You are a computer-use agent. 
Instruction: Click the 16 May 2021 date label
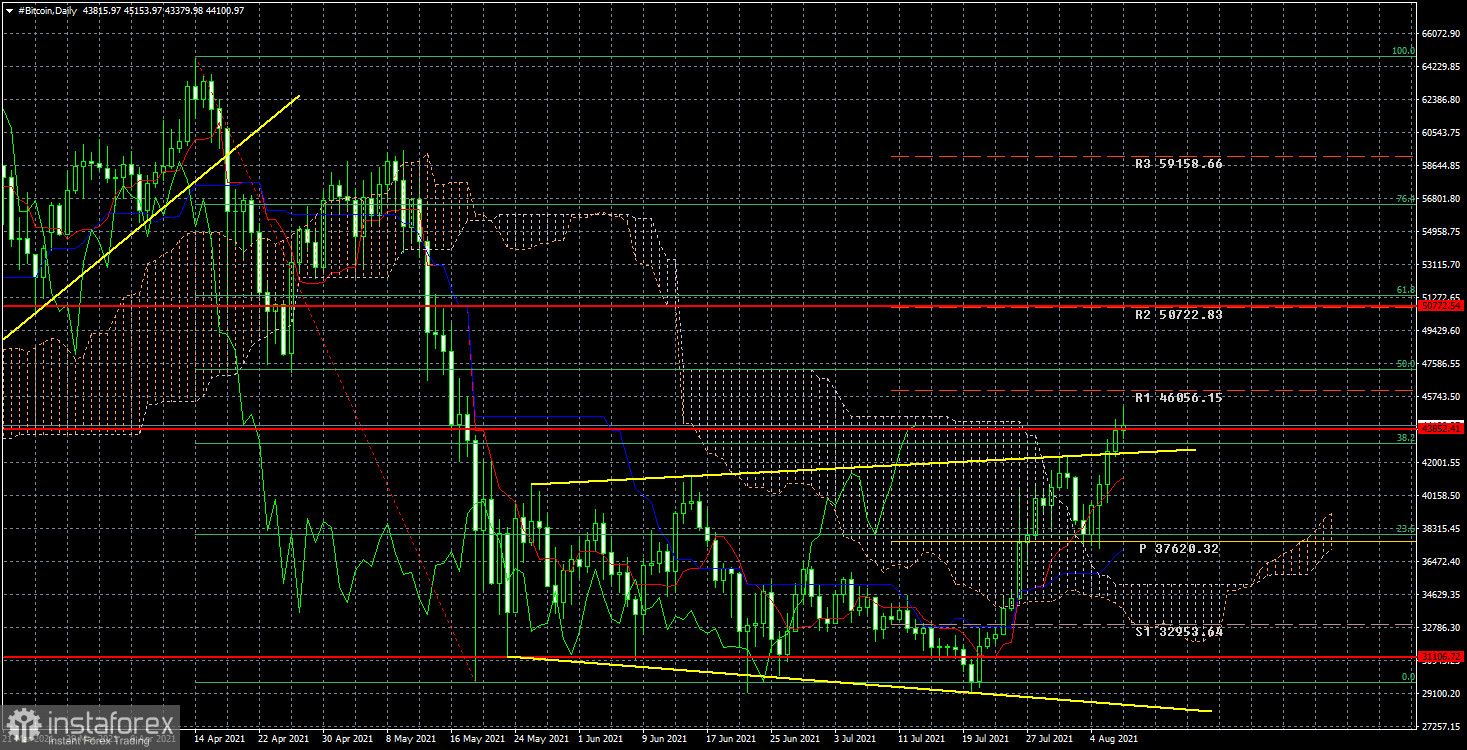click(475, 740)
